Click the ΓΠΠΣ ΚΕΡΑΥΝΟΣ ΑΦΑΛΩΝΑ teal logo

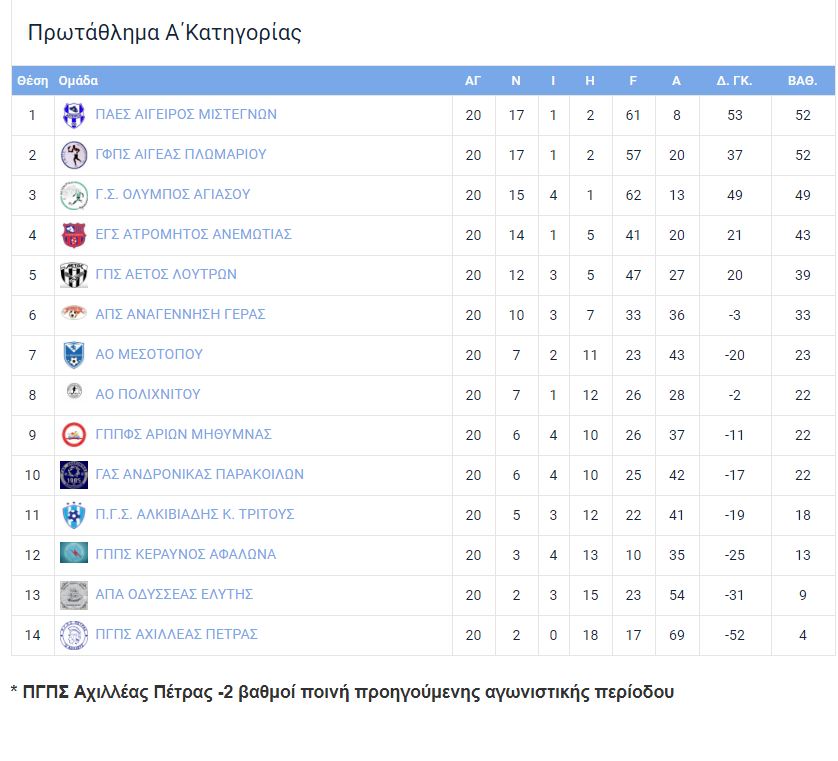coord(74,553)
